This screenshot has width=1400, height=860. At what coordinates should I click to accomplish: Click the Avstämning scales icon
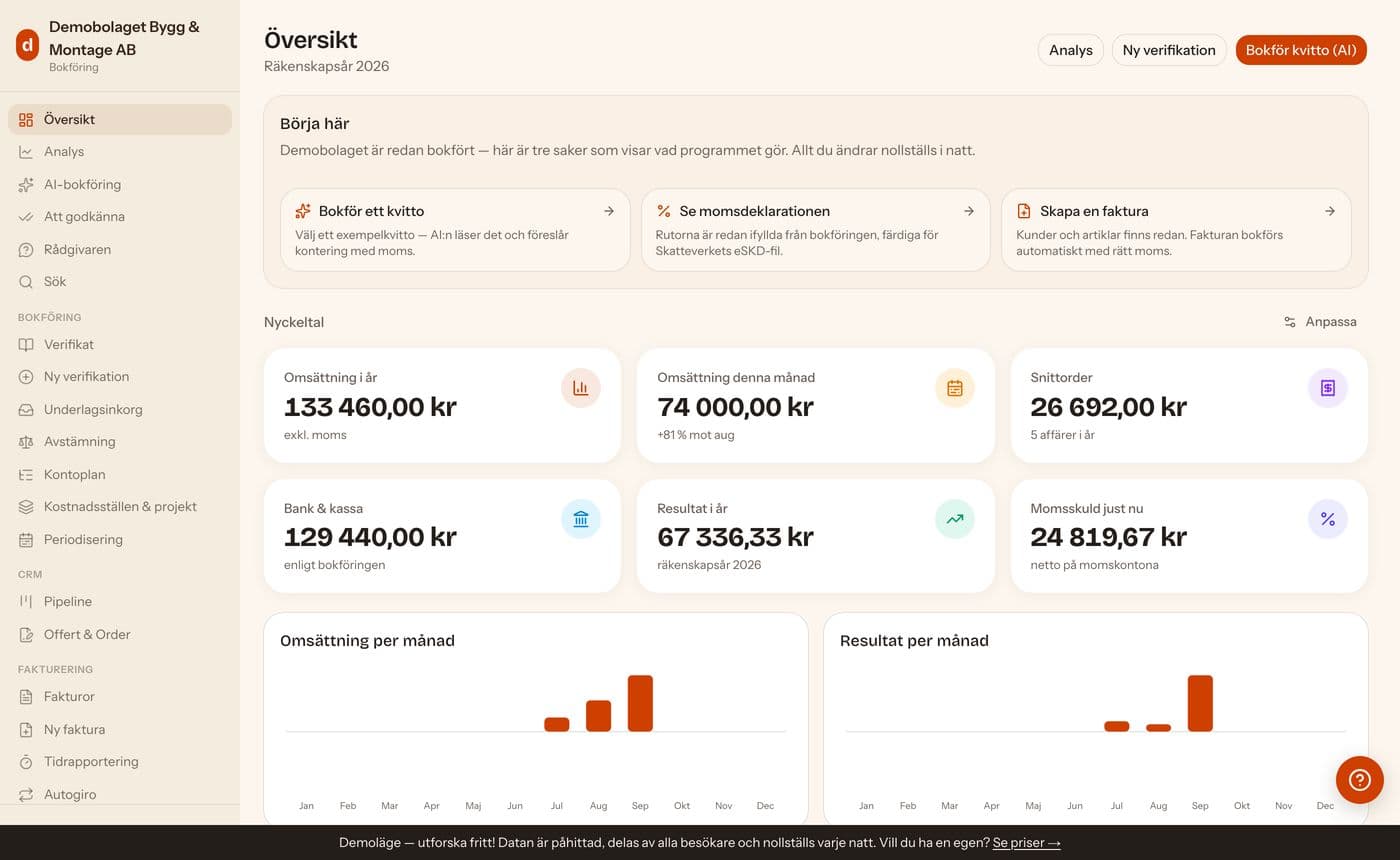tap(26, 442)
